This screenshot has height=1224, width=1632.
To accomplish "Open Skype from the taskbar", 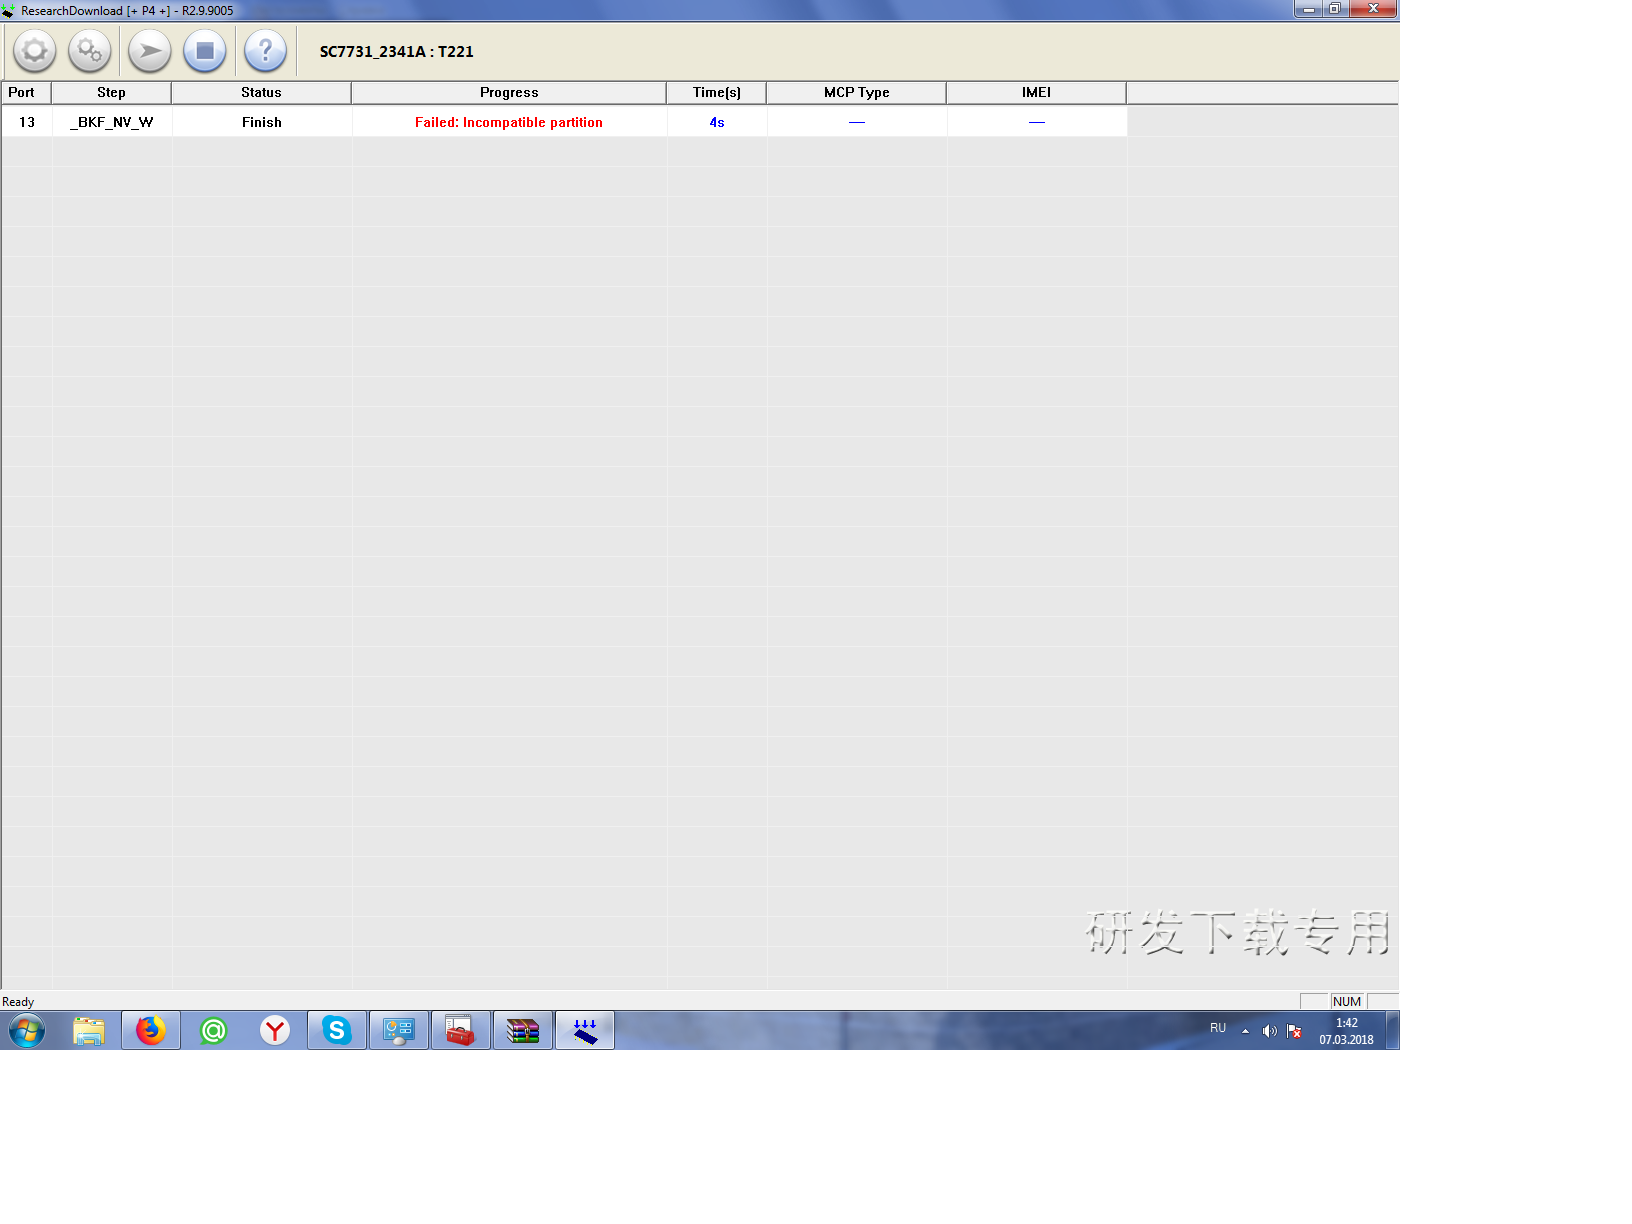I will 337,1030.
